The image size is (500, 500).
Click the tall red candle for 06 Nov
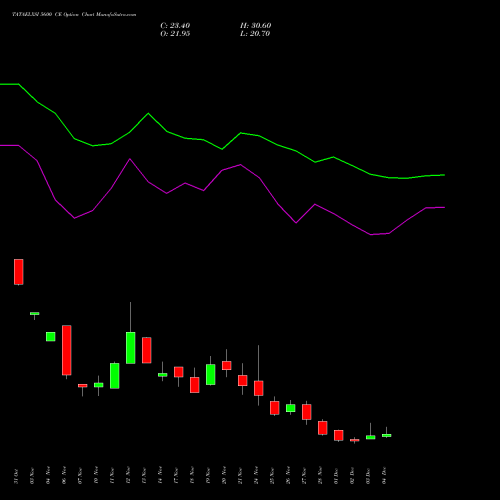click(x=67, y=350)
